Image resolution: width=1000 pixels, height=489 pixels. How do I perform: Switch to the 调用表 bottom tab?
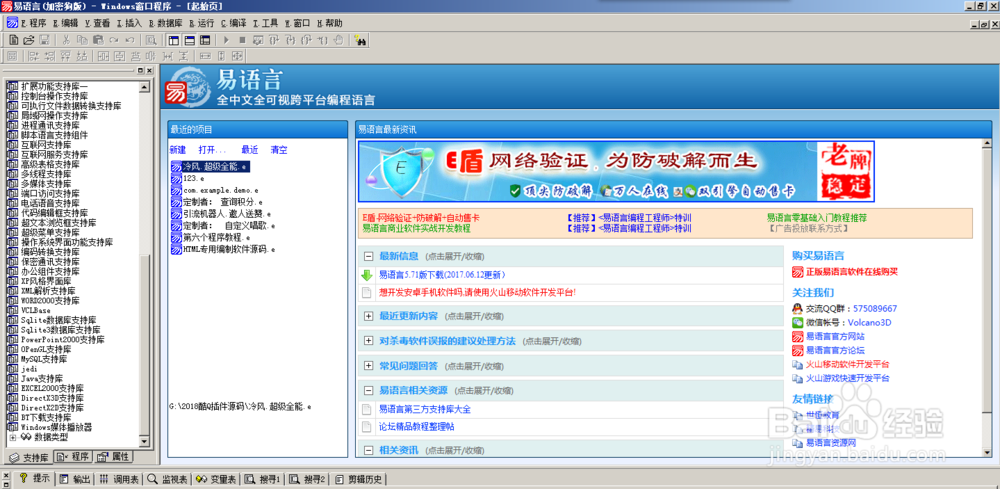119,479
